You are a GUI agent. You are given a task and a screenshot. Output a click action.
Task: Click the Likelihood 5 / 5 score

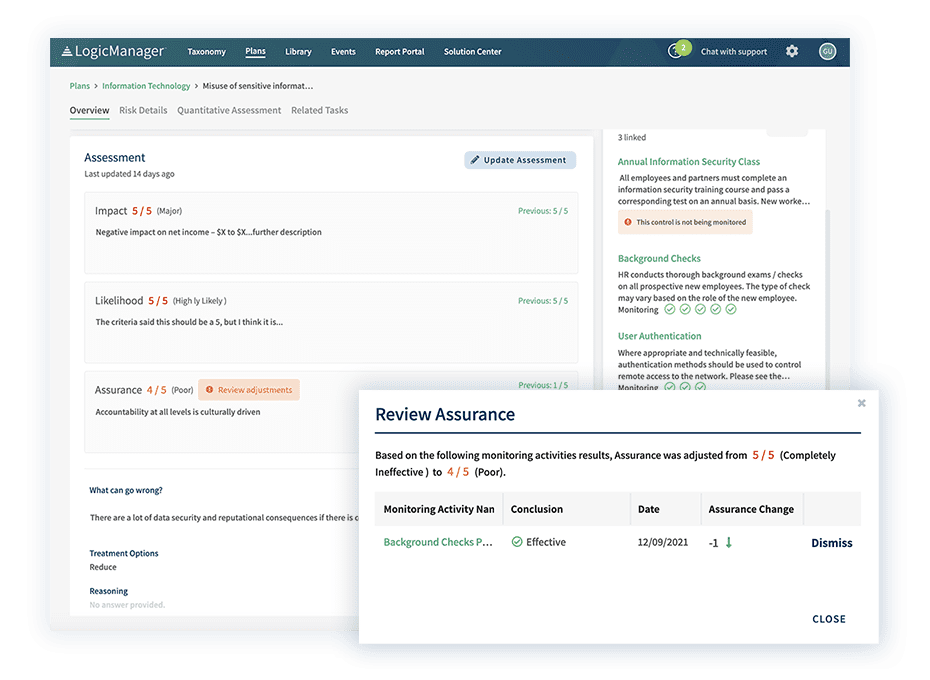tap(158, 301)
